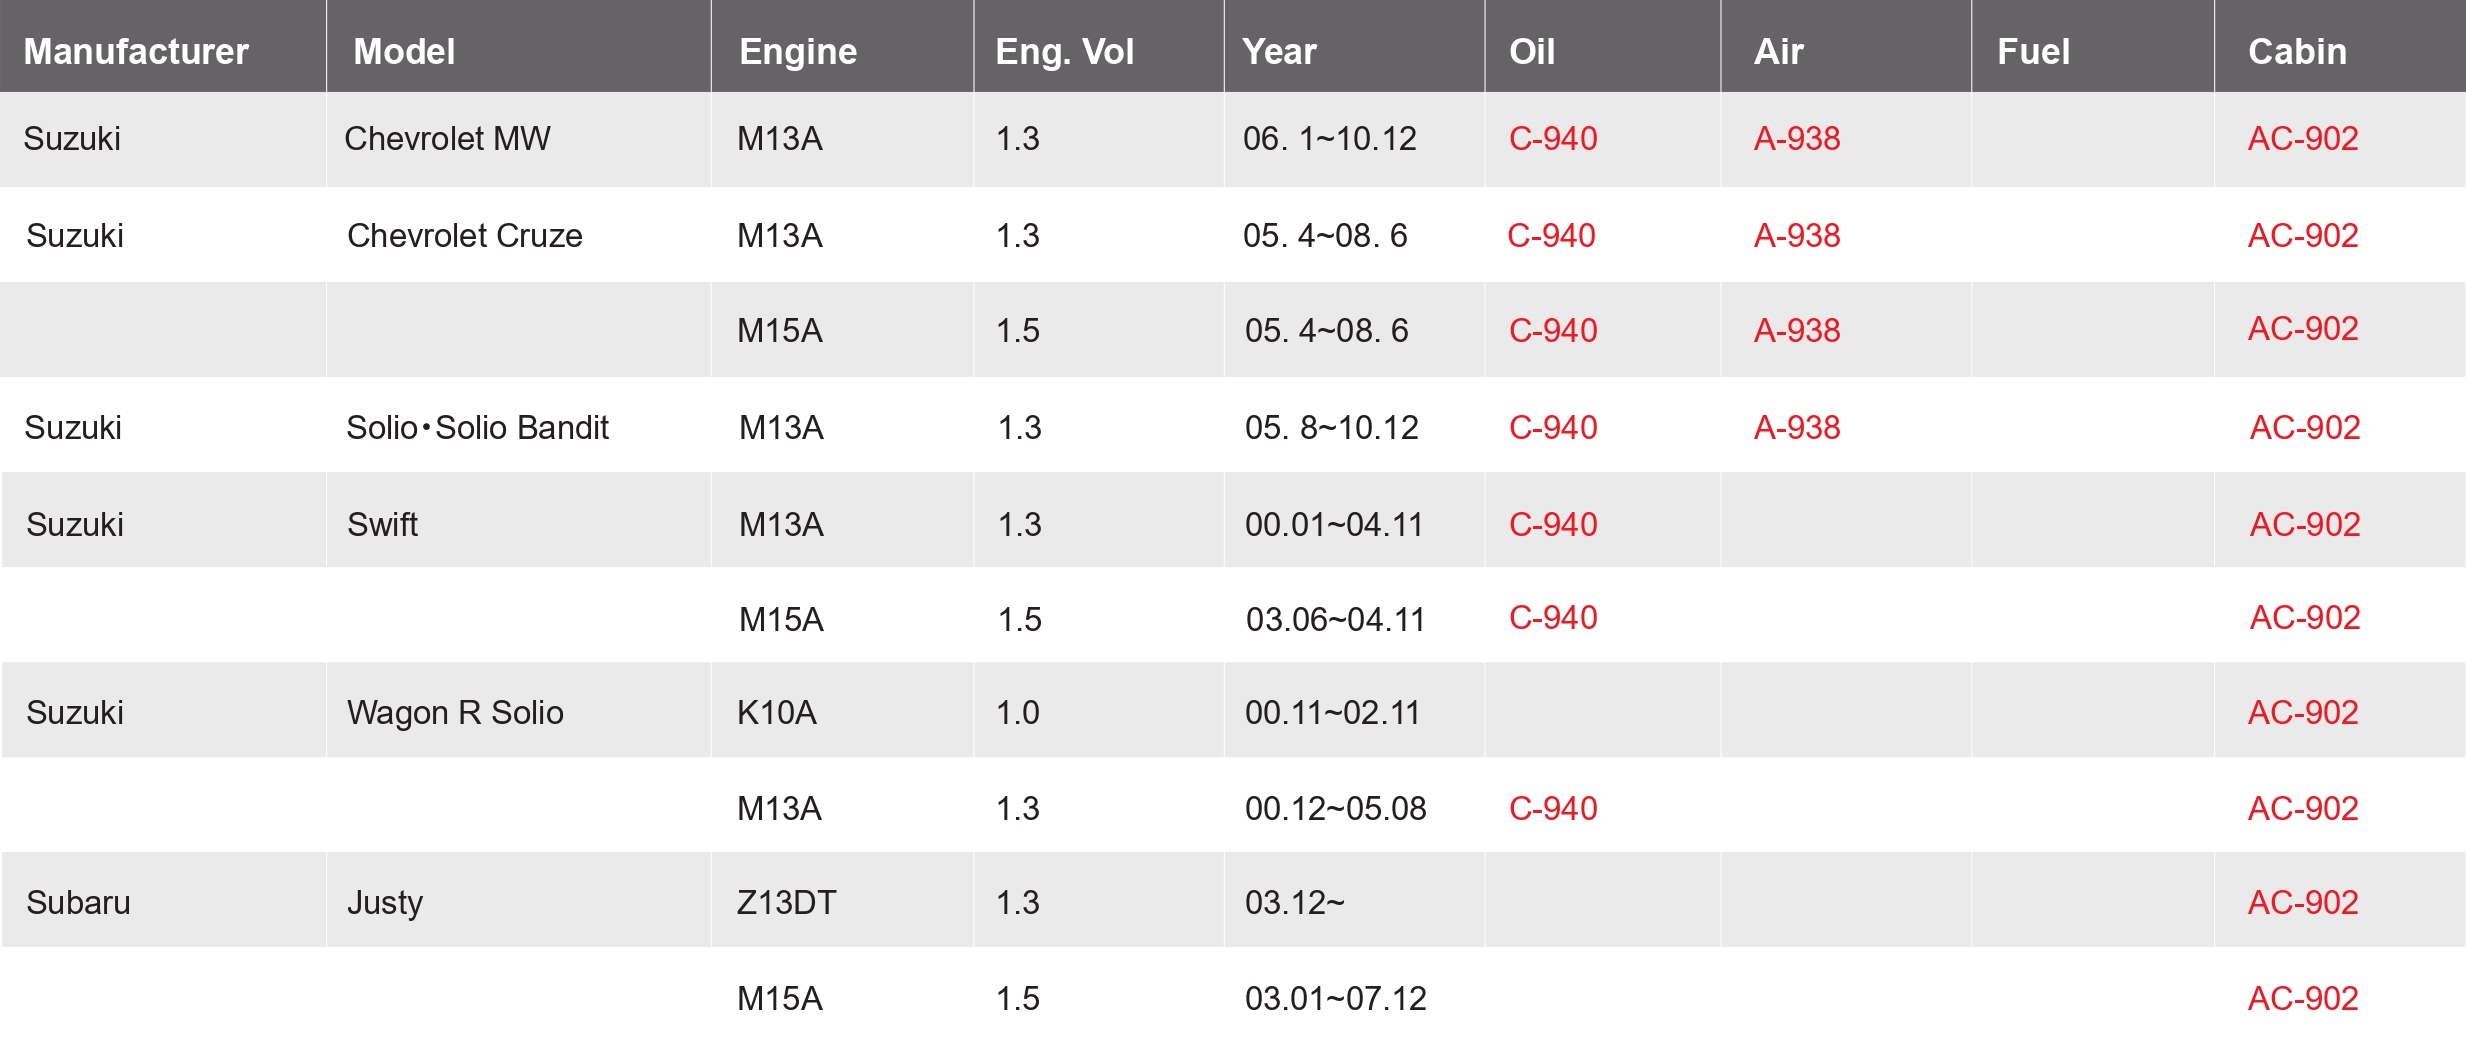
Task: Click M13A engine in Swift row
Action: (781, 524)
